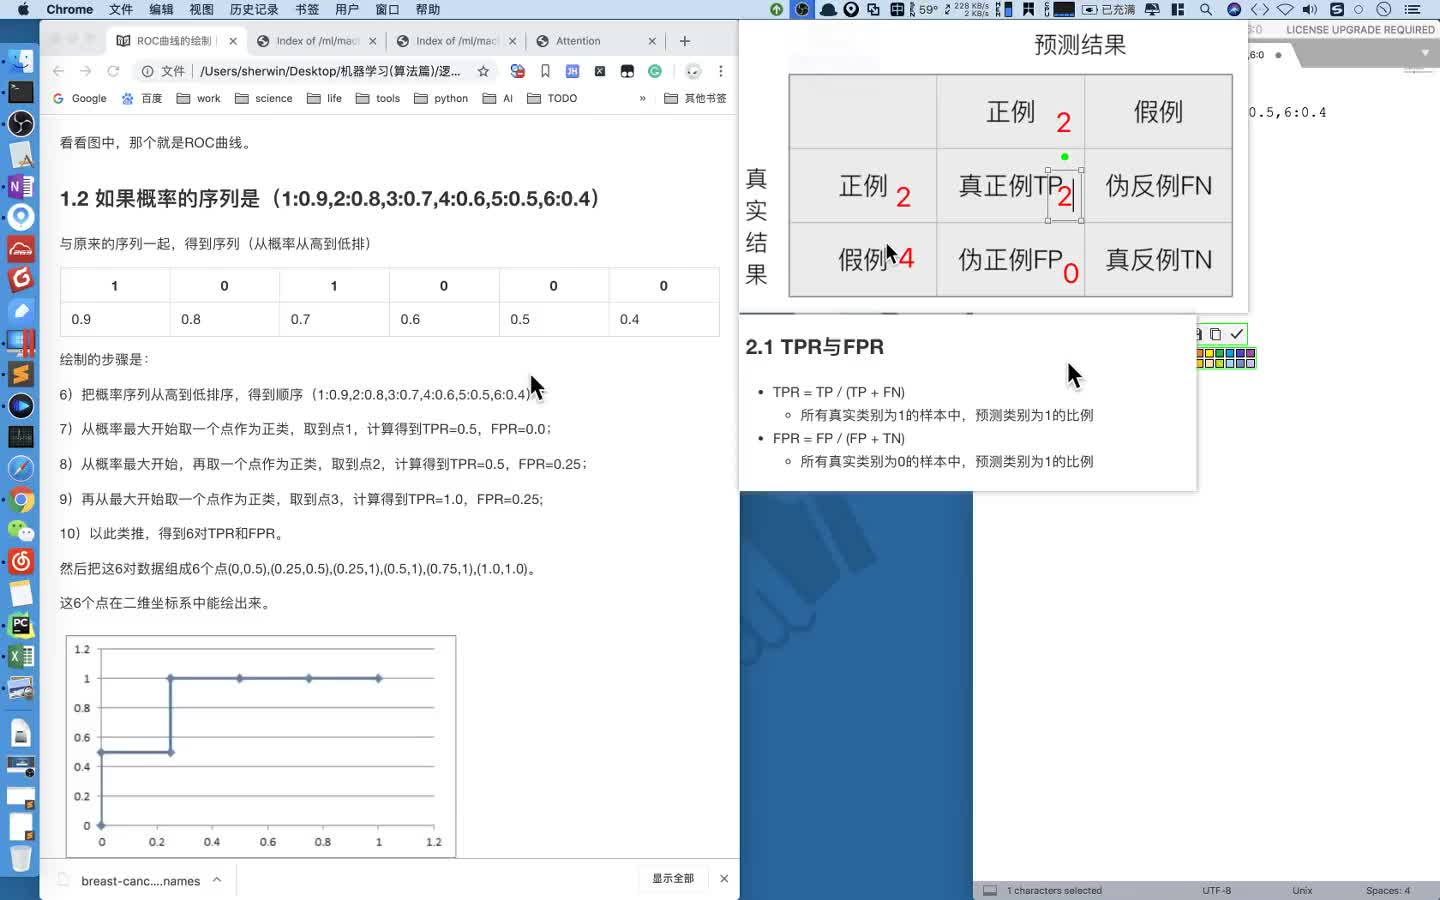This screenshot has width=1440, height=900.
Task: Open the TODO bookmarks folder
Action: [552, 98]
